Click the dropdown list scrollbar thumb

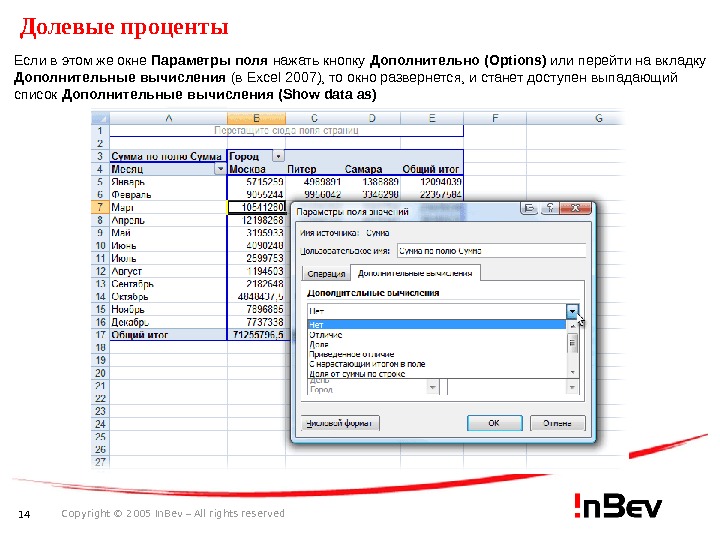(572, 343)
